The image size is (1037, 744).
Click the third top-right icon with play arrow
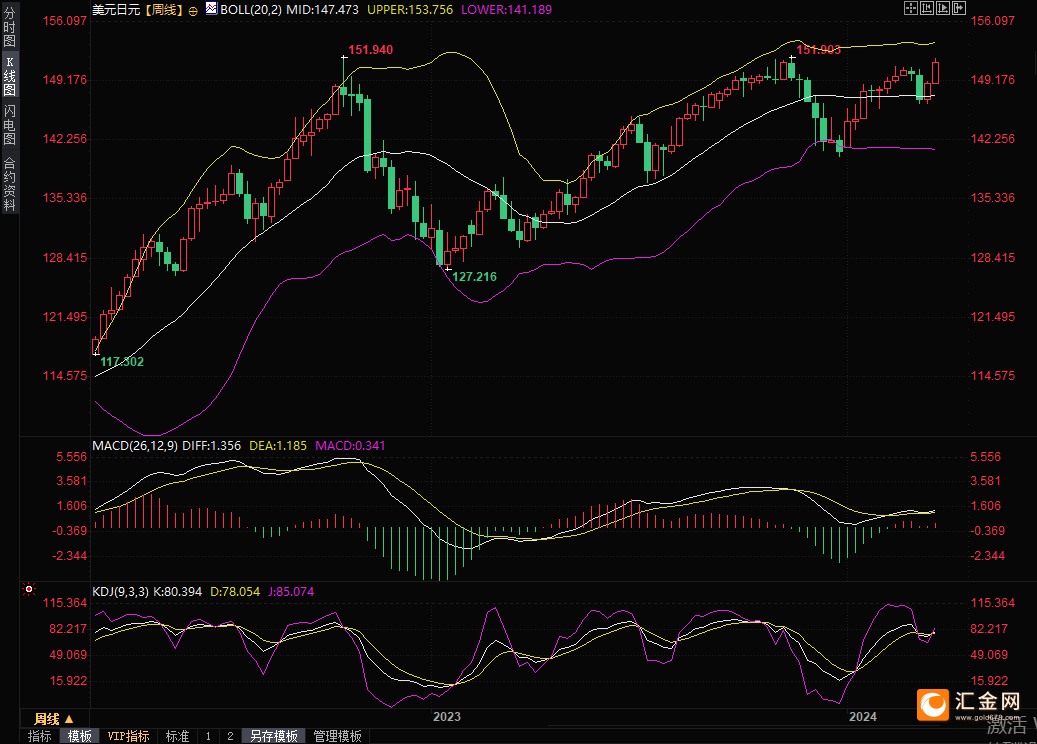[942, 8]
